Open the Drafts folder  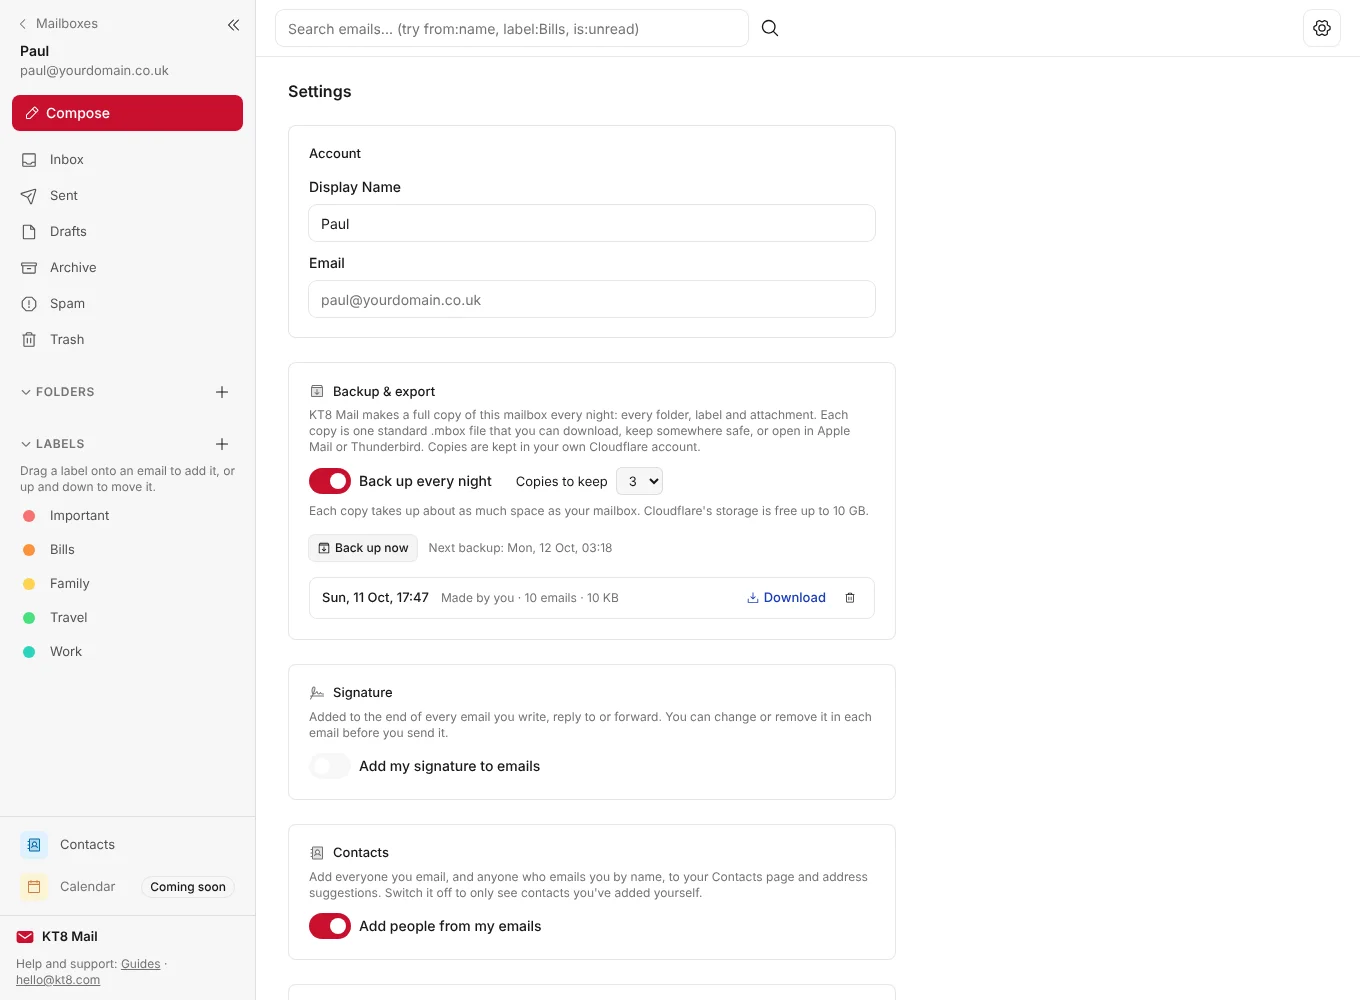coord(127,232)
